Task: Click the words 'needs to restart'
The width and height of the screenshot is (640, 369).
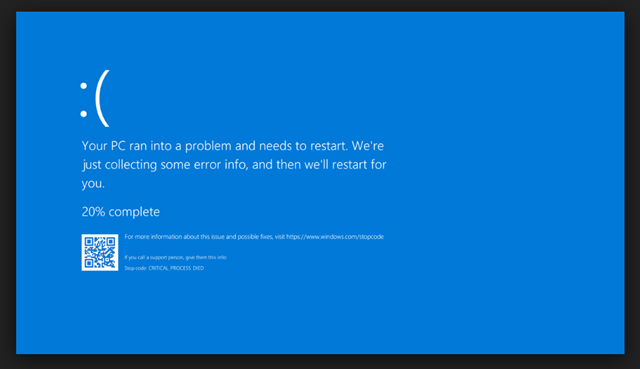Action: click(x=304, y=146)
